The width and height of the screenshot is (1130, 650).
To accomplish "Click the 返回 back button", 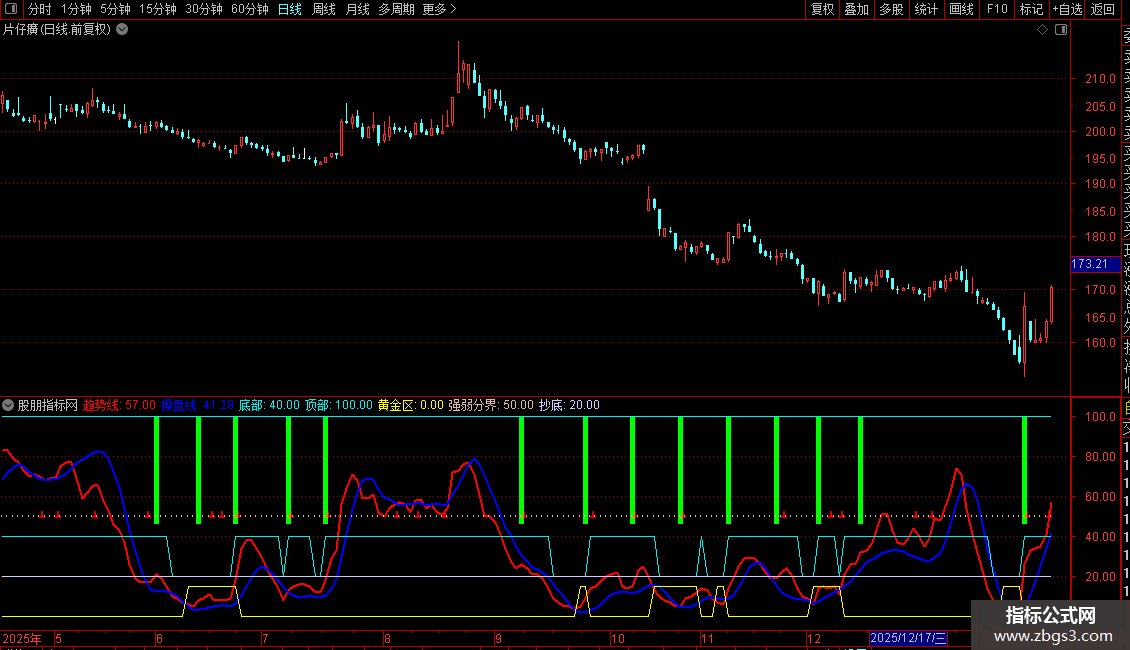I will coord(1102,9).
